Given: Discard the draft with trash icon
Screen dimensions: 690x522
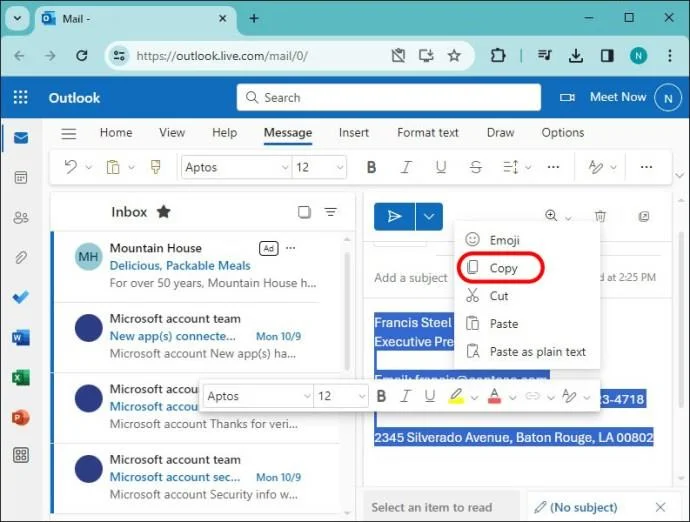Looking at the screenshot, I should coord(600,216).
